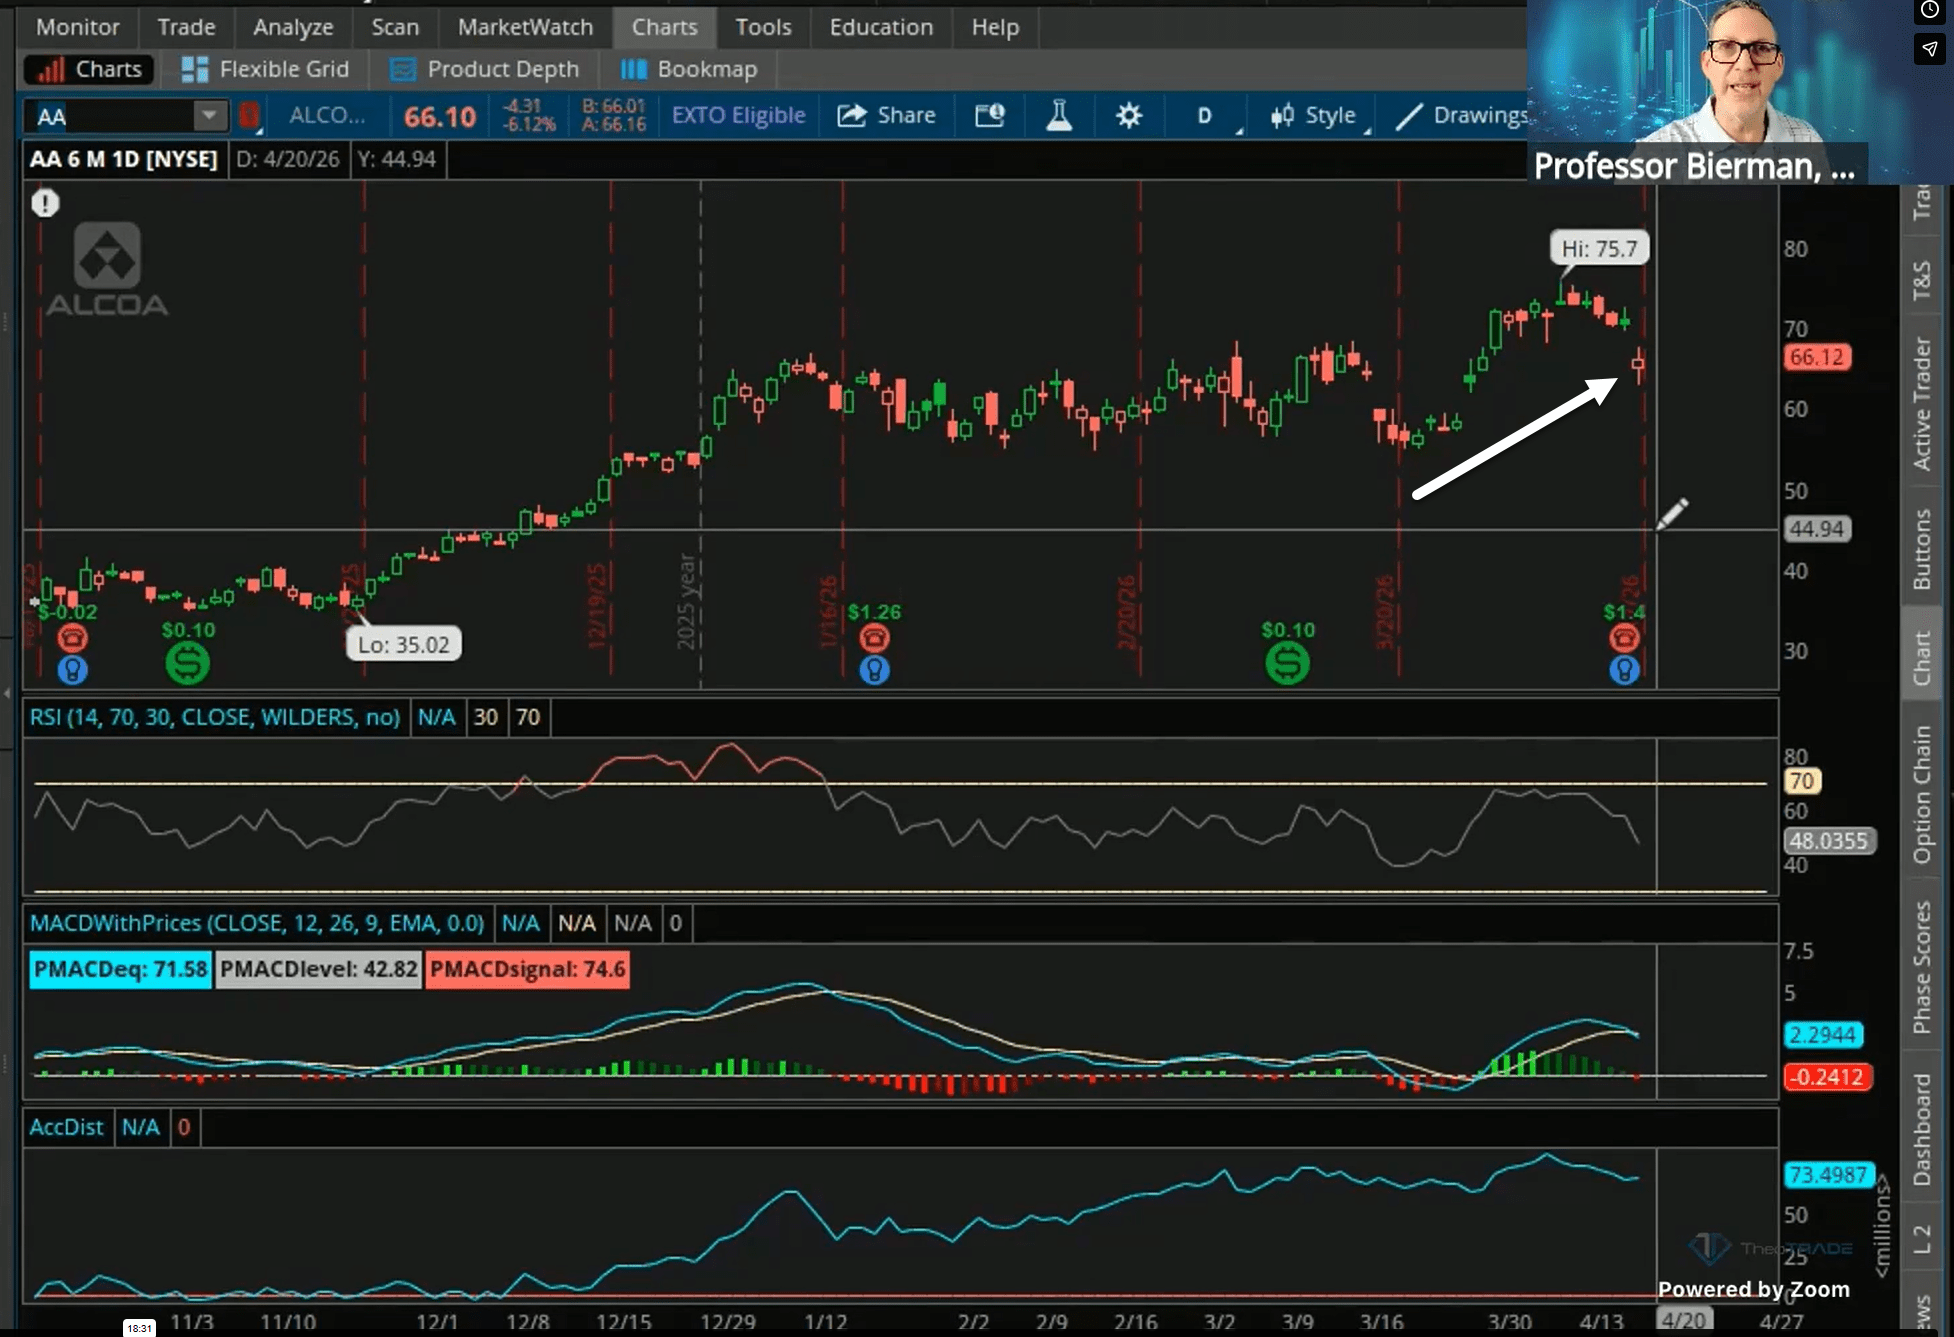Click the PMACDlevel: 42.82 label
The image size is (1954, 1337).
pyautogui.click(x=318, y=969)
